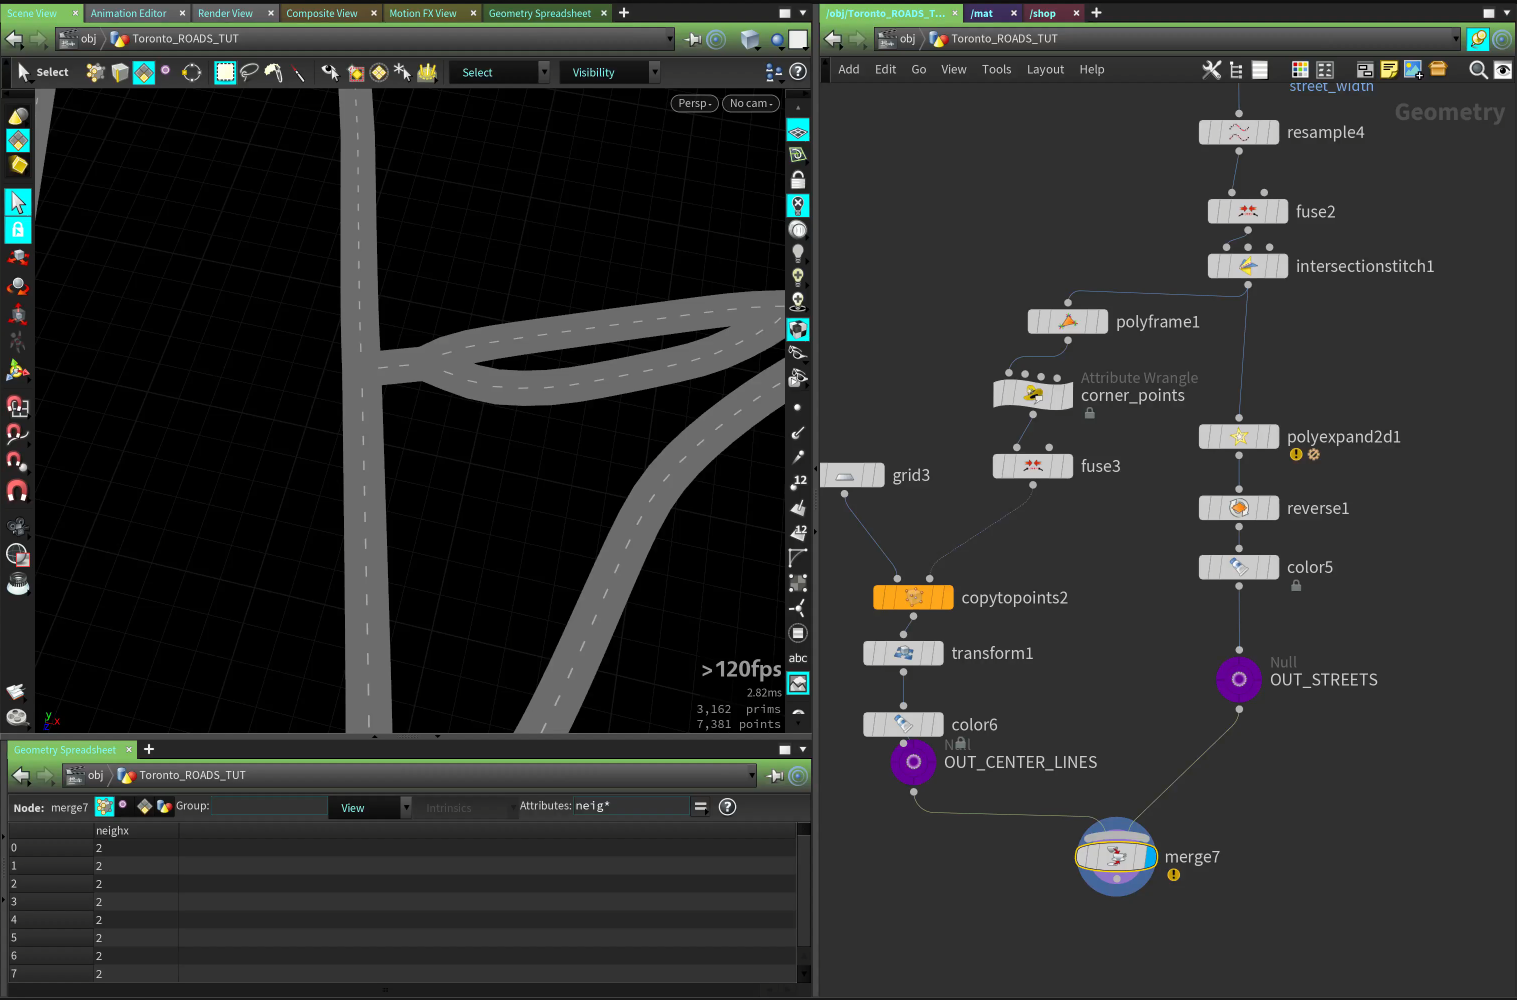Click the lock icon on corner_points wrangle
This screenshot has width=1517, height=1000.
tap(1089, 413)
